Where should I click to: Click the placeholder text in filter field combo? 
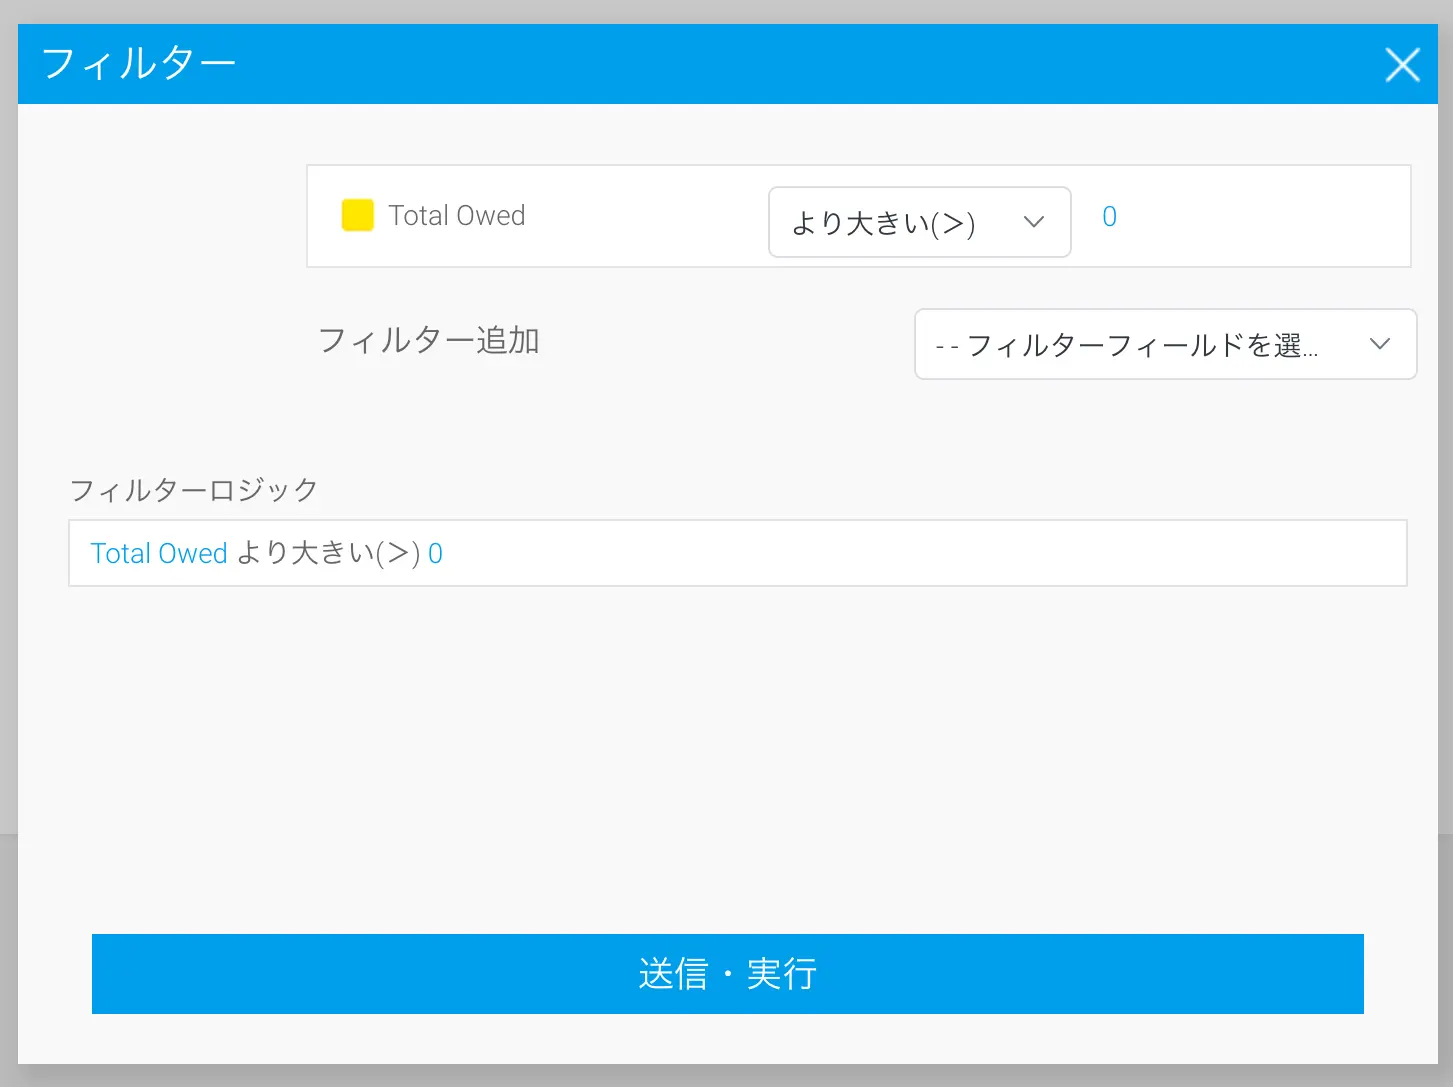(x=1127, y=346)
